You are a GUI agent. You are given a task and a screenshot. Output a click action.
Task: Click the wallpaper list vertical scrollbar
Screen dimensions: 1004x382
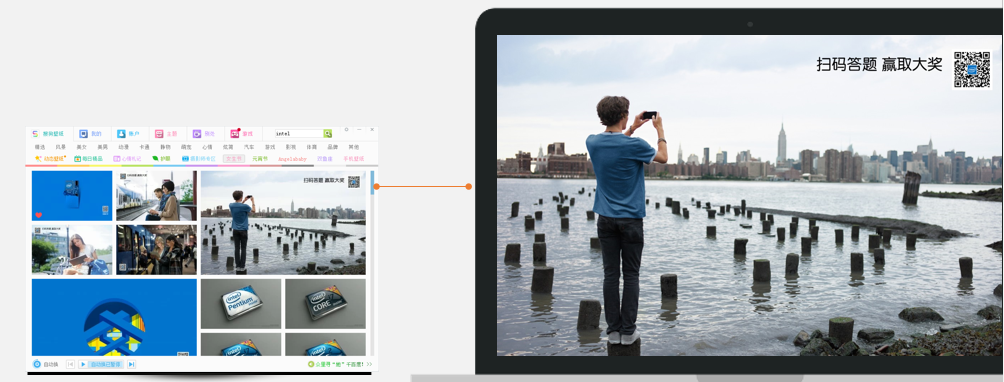tap(372, 262)
